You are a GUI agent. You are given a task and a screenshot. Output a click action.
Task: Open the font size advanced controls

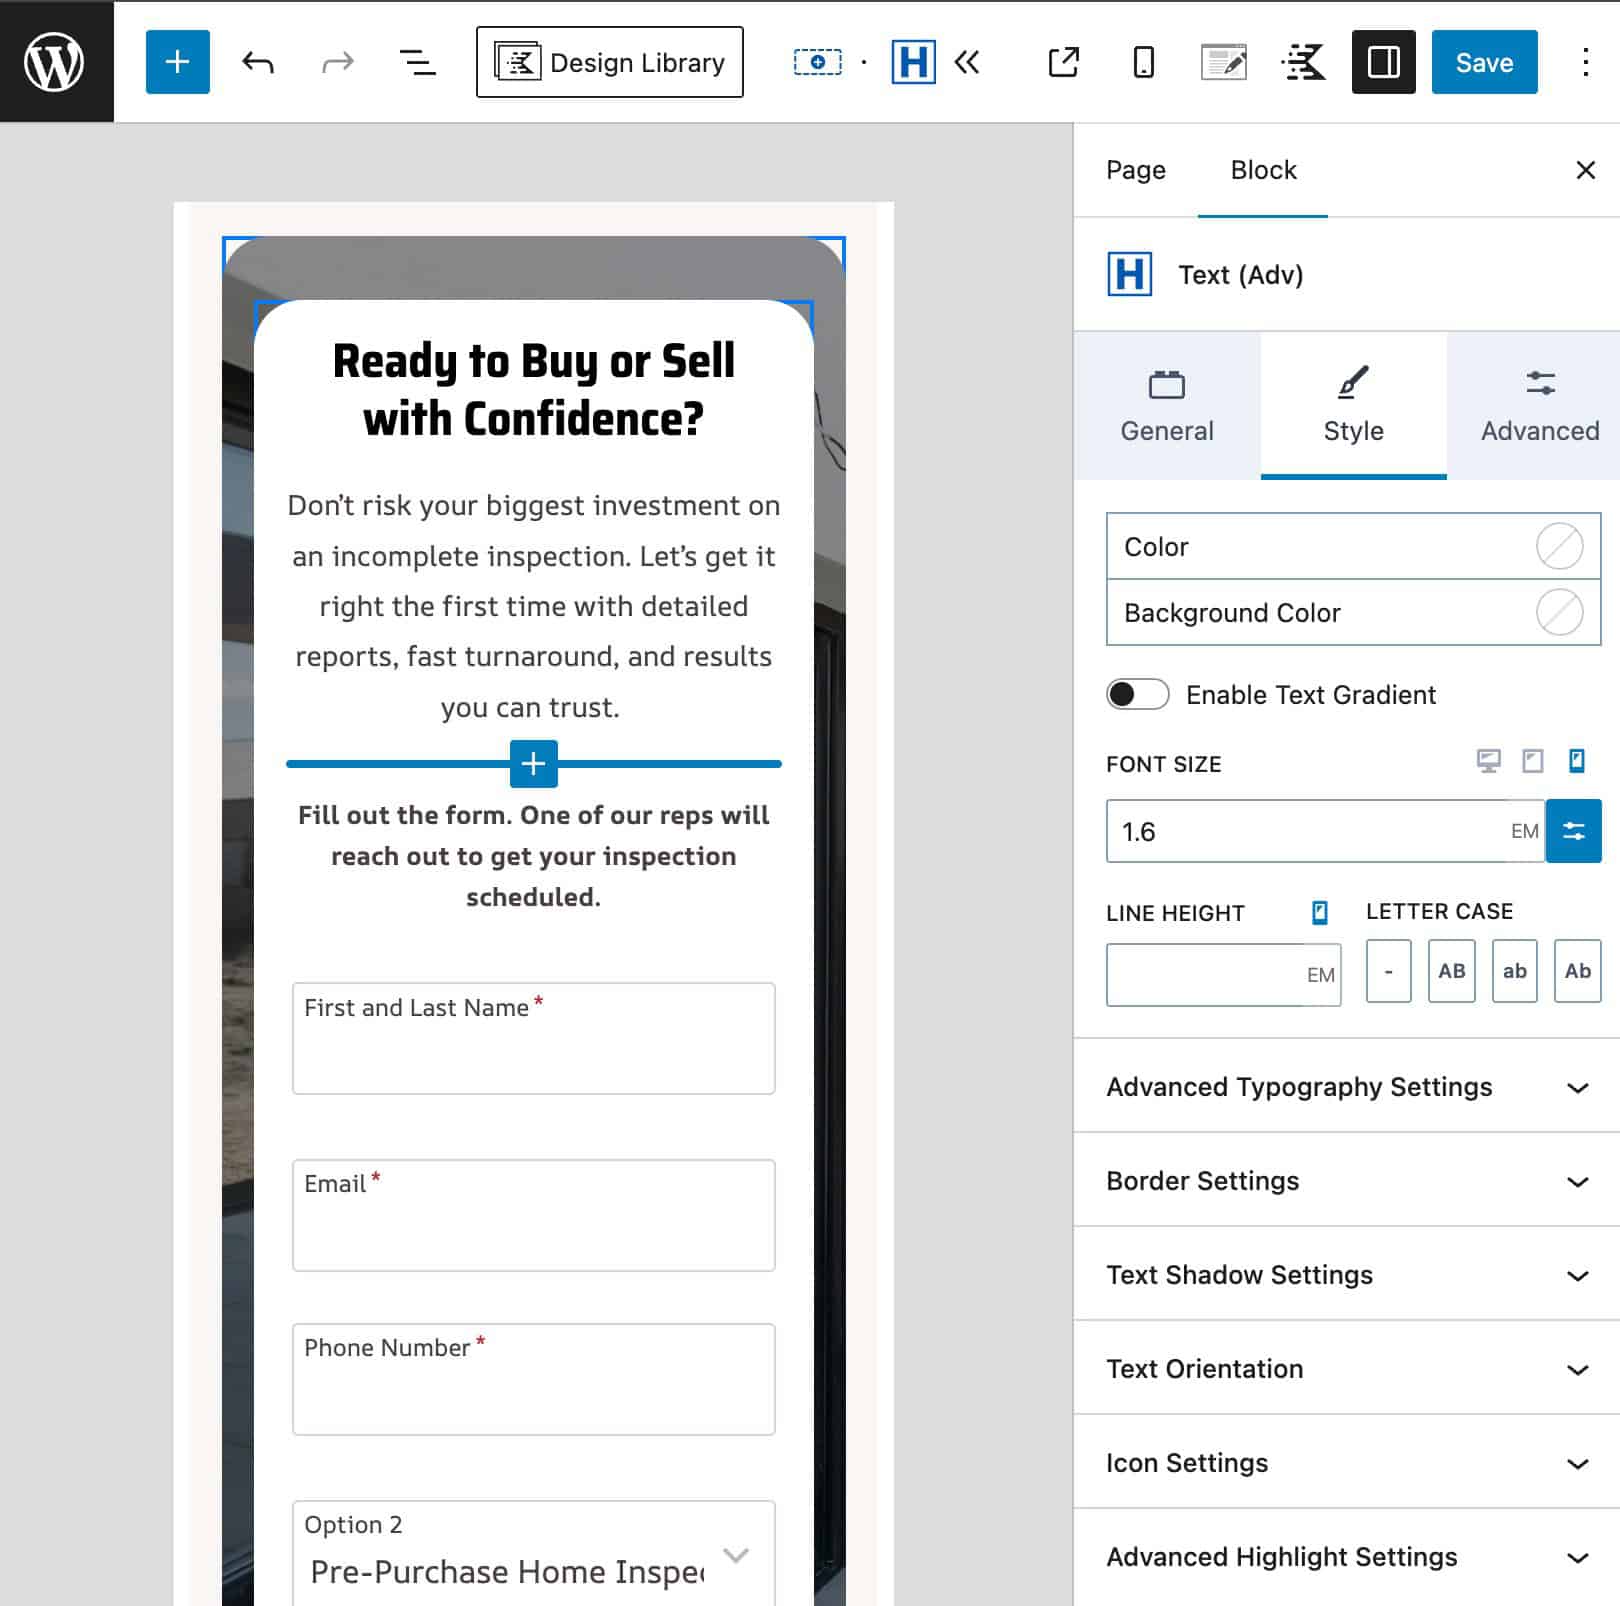(1574, 830)
